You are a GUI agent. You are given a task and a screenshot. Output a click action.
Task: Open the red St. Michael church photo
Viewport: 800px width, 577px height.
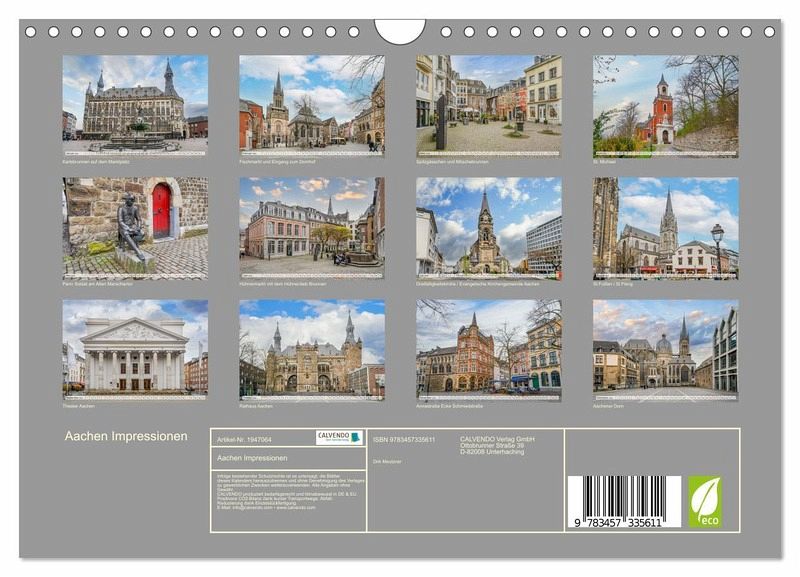click(x=665, y=106)
